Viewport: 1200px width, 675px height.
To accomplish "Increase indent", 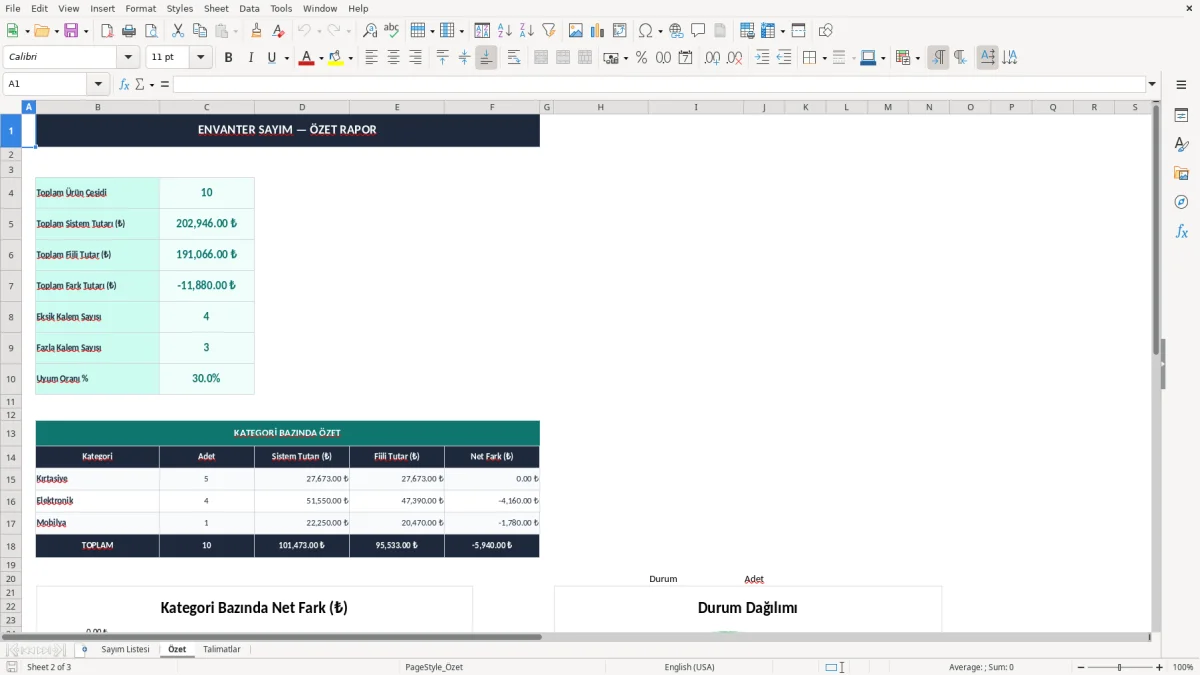I will pyautogui.click(x=762, y=58).
